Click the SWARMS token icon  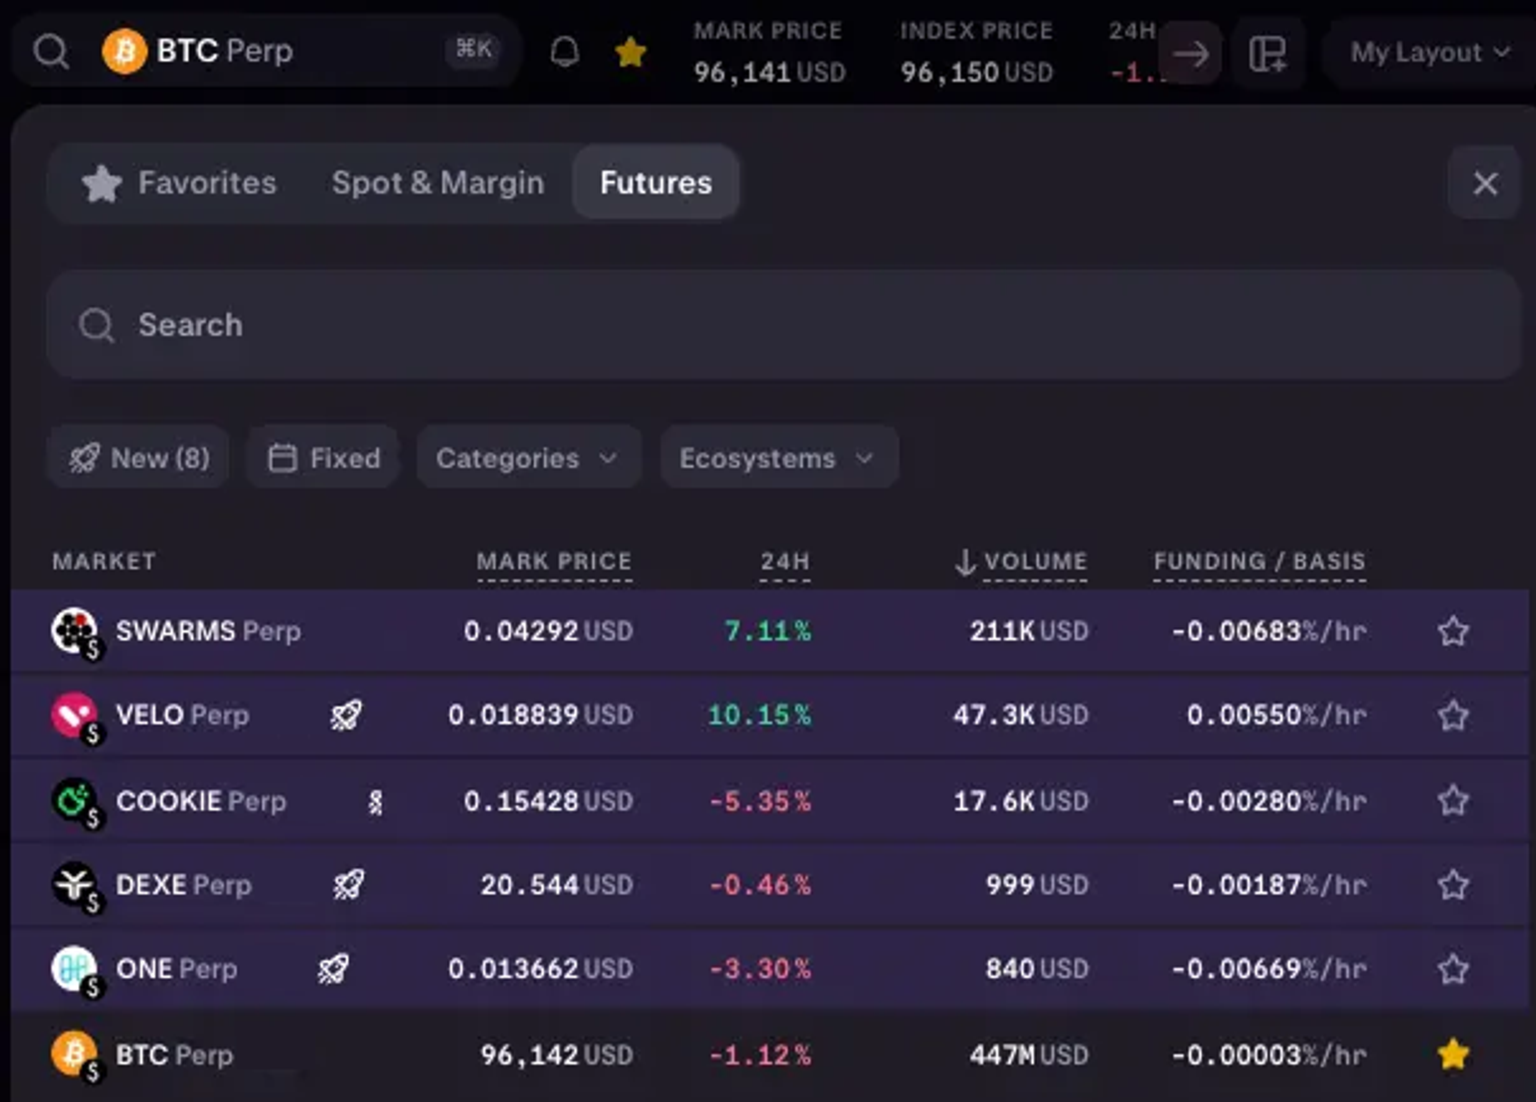point(74,631)
